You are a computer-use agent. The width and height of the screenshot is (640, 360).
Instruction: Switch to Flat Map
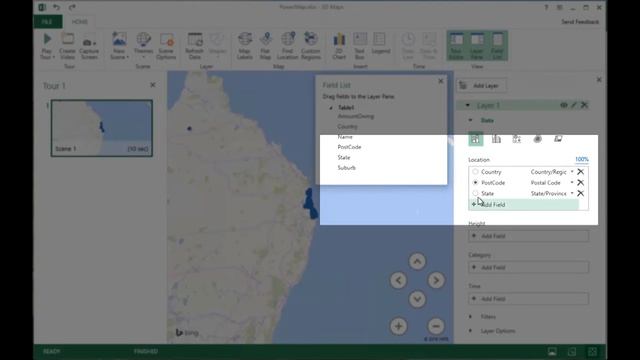click(x=265, y=46)
